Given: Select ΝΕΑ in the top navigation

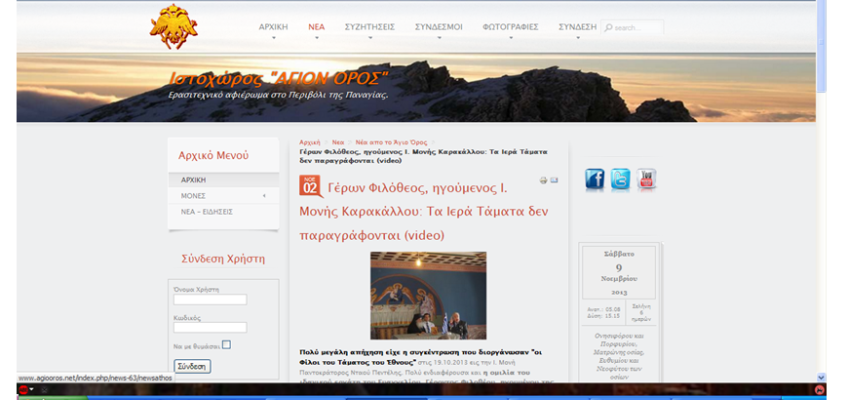Looking at the screenshot, I should (317, 27).
